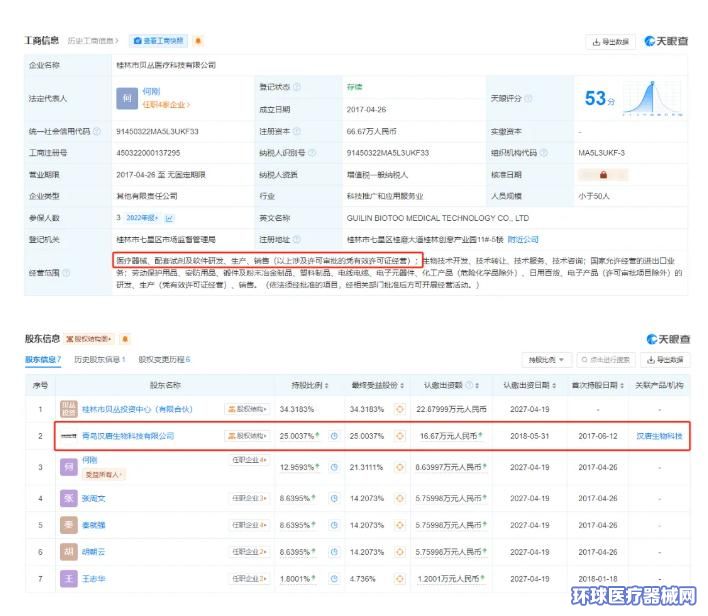Click the 53分 score distribution chart
Screen dimensions: 708x616
(652, 98)
